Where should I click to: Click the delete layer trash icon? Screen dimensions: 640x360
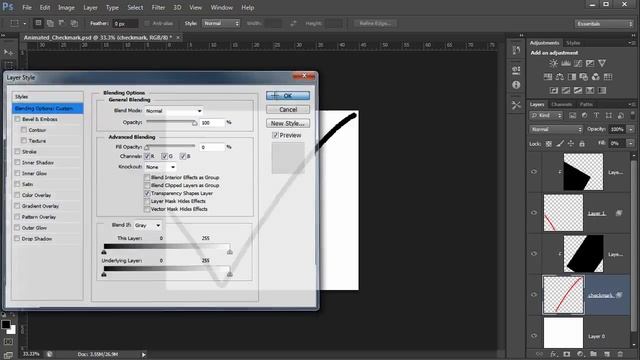pos(620,354)
